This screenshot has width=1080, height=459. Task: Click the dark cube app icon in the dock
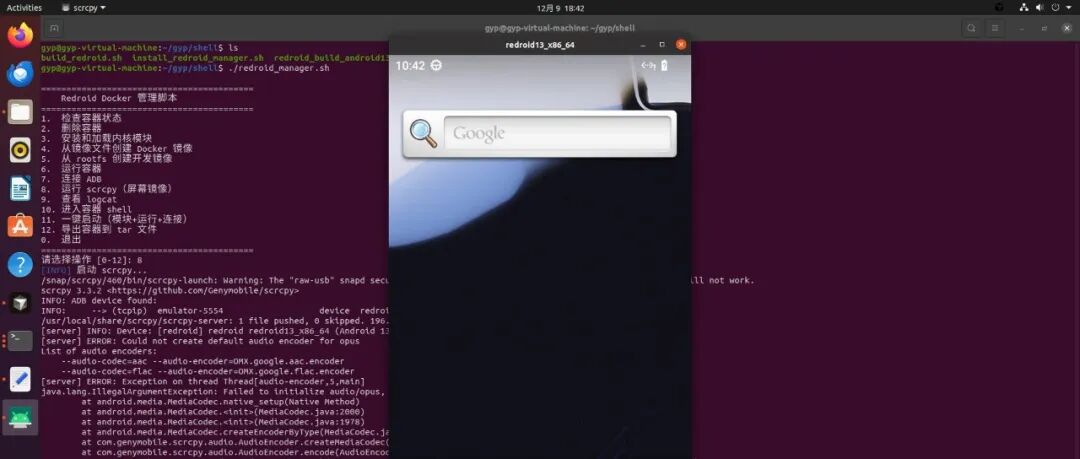pos(20,302)
